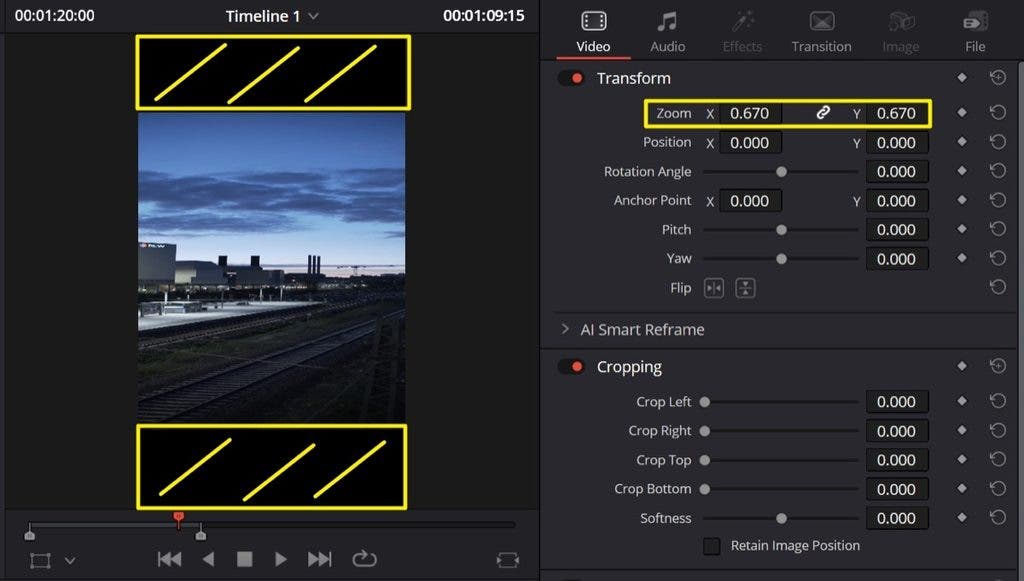Add a keyframe for Pitch
The width and height of the screenshot is (1024, 581).
[x=962, y=228]
